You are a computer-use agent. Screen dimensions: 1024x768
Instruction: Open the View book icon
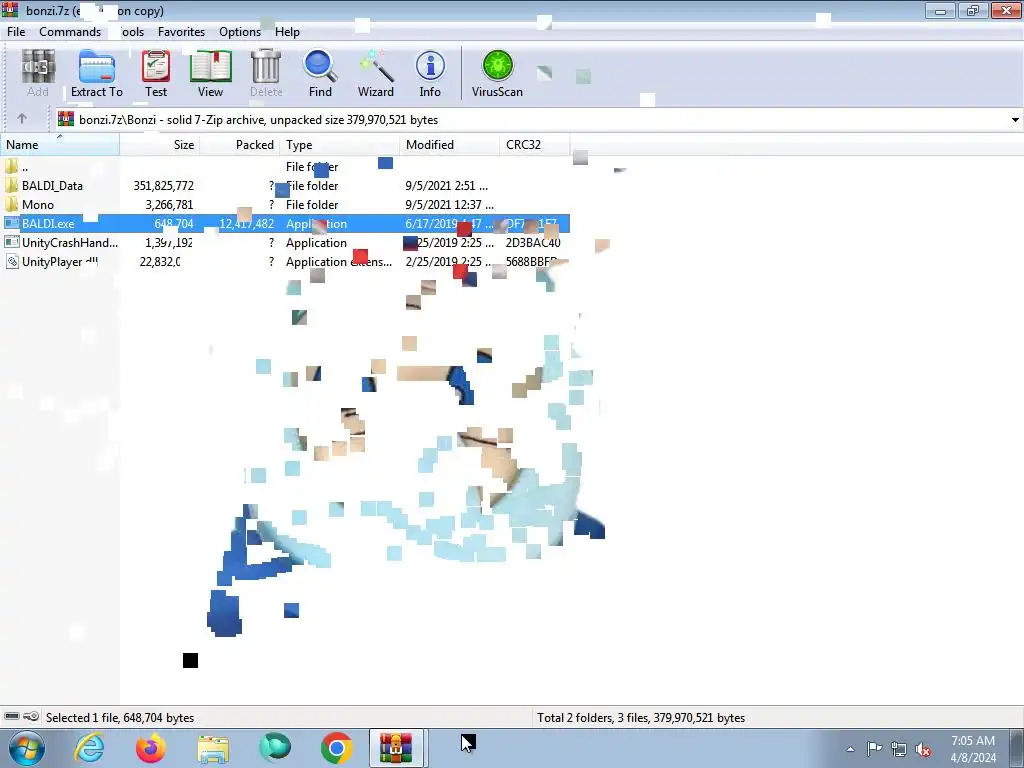point(210,73)
